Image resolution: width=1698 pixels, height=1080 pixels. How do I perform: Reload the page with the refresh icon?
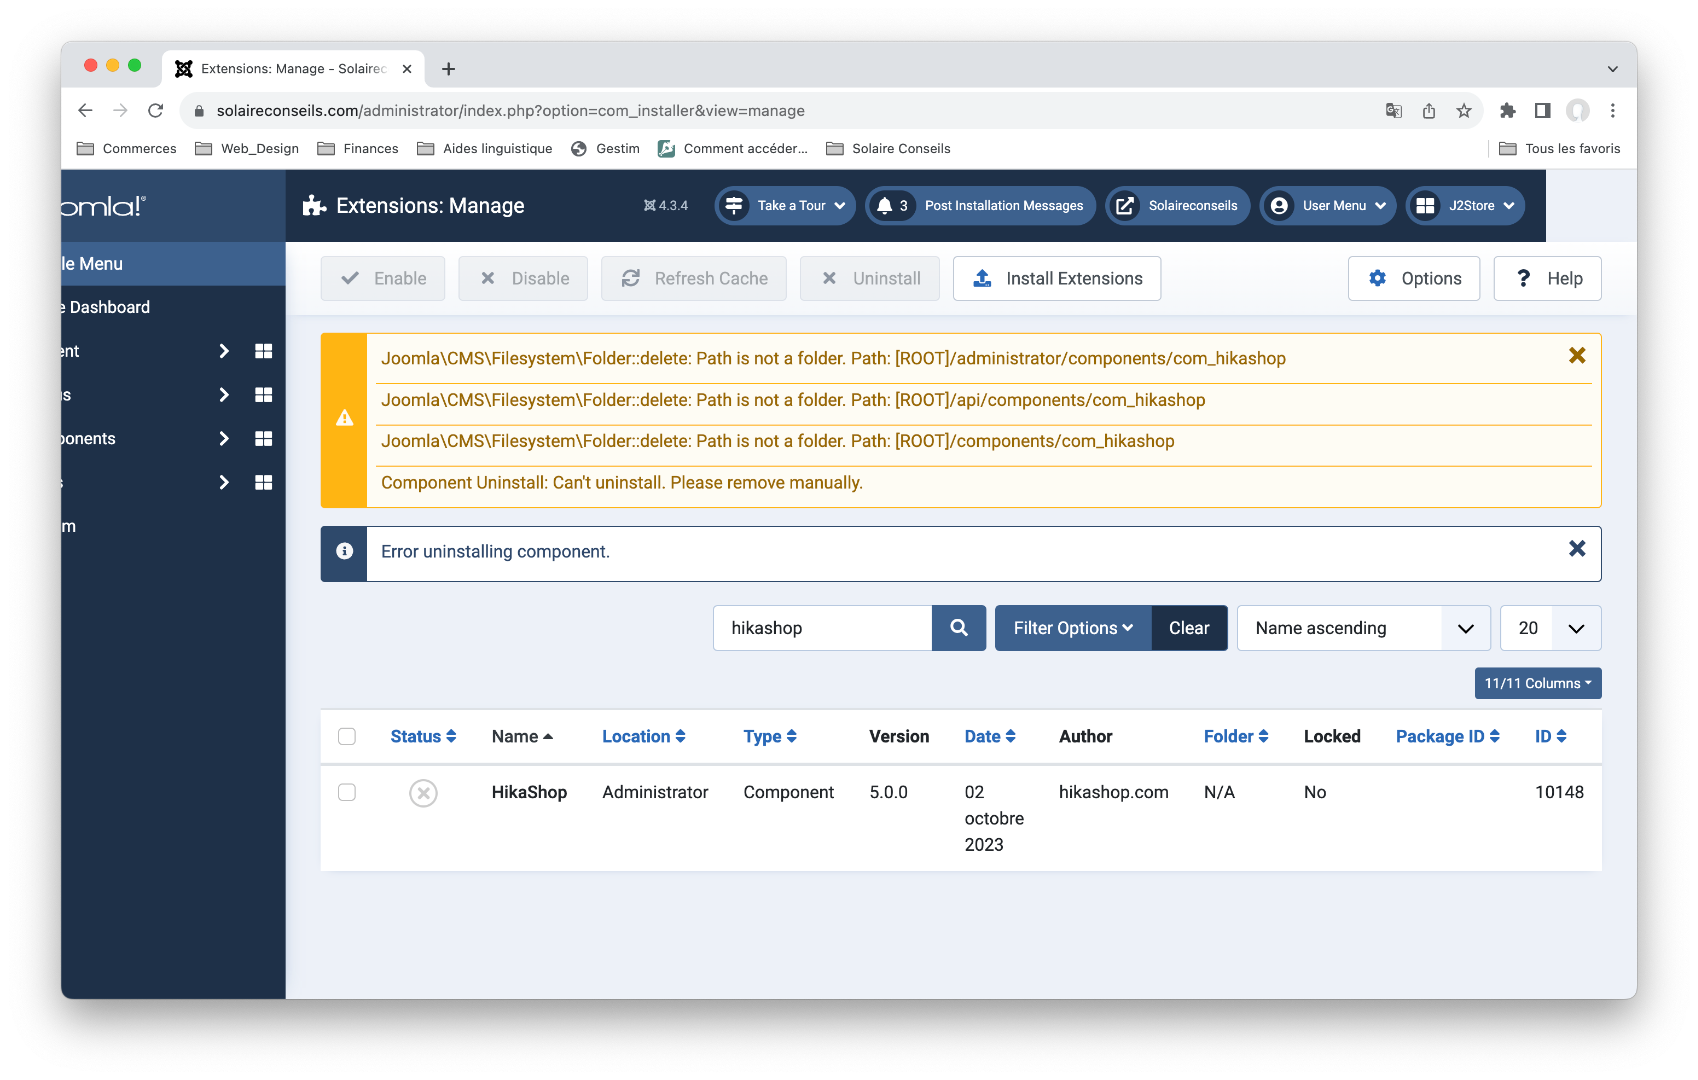tap(155, 111)
